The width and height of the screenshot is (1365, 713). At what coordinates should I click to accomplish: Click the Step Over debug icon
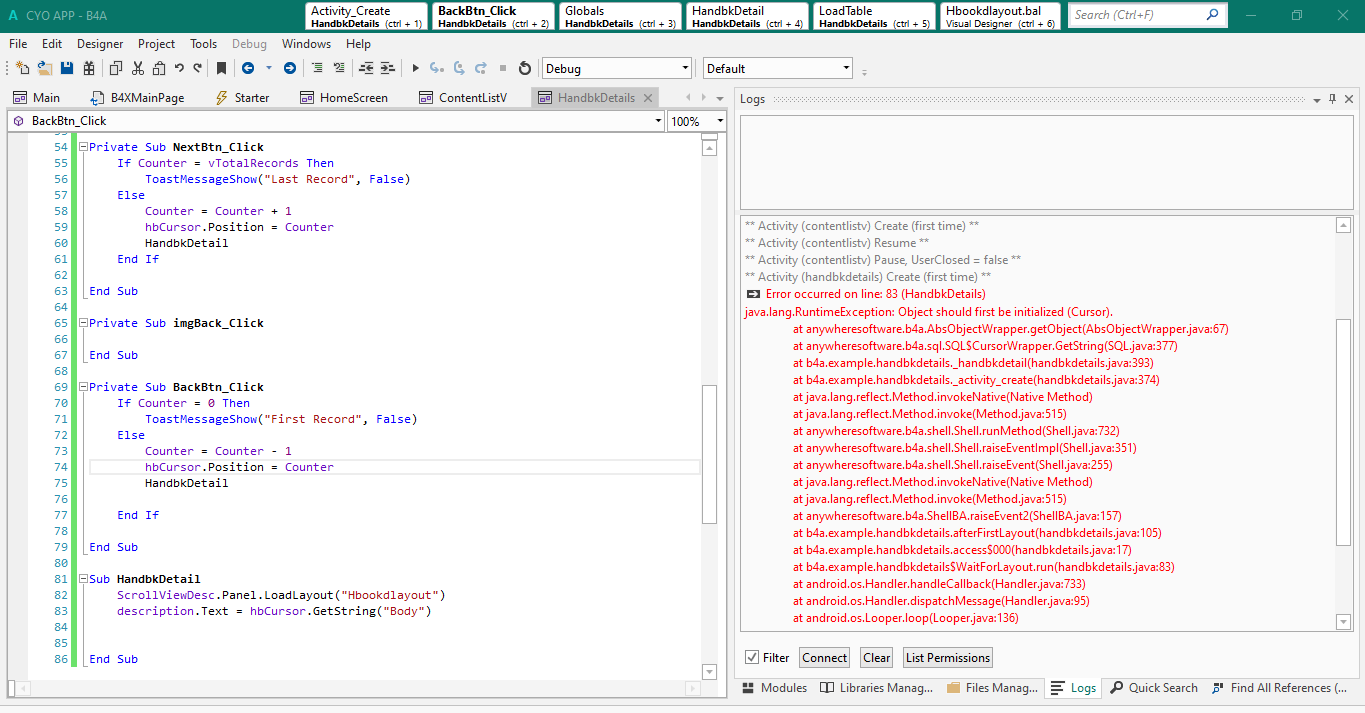click(459, 68)
